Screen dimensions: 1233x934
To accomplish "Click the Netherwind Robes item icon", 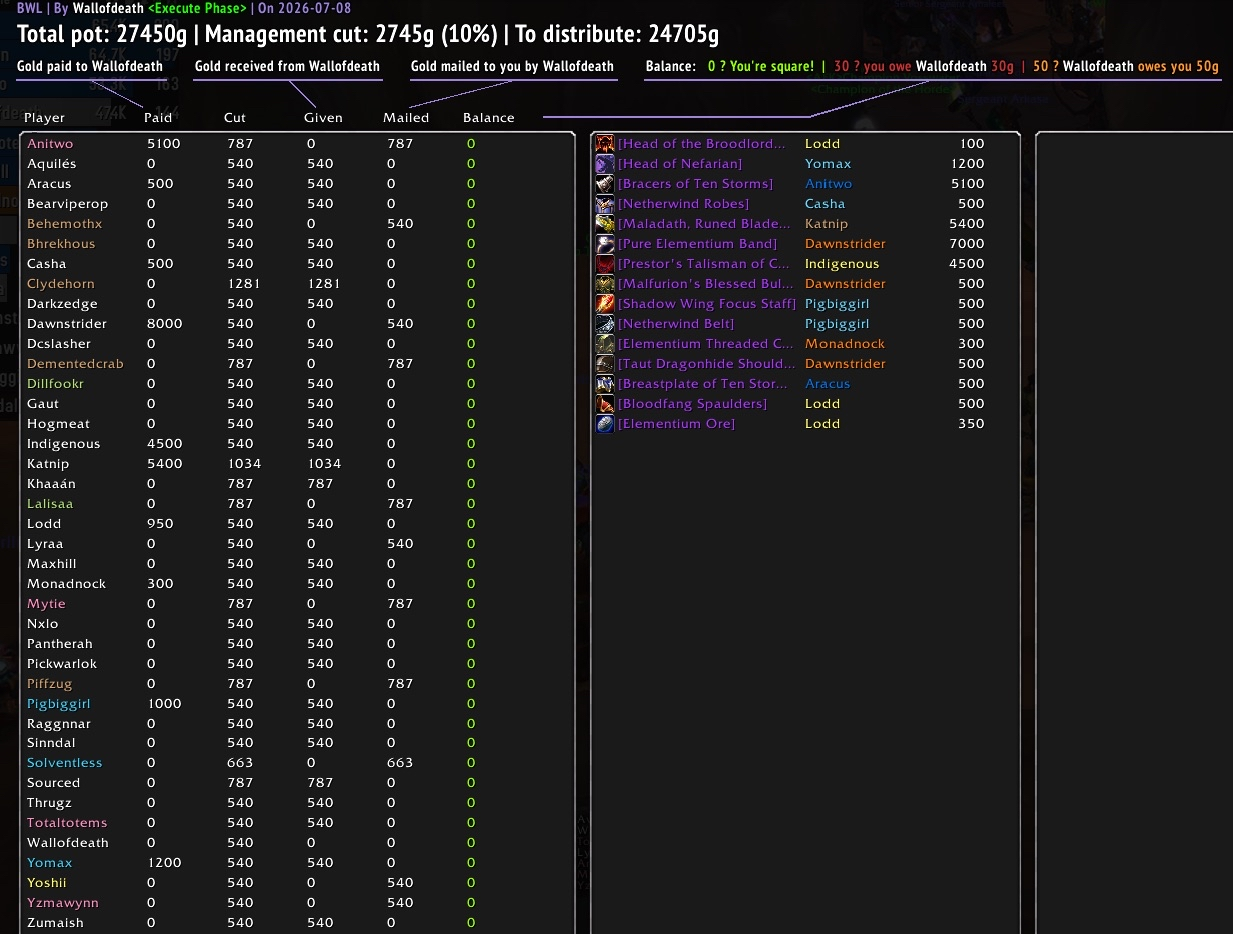I will point(605,204).
